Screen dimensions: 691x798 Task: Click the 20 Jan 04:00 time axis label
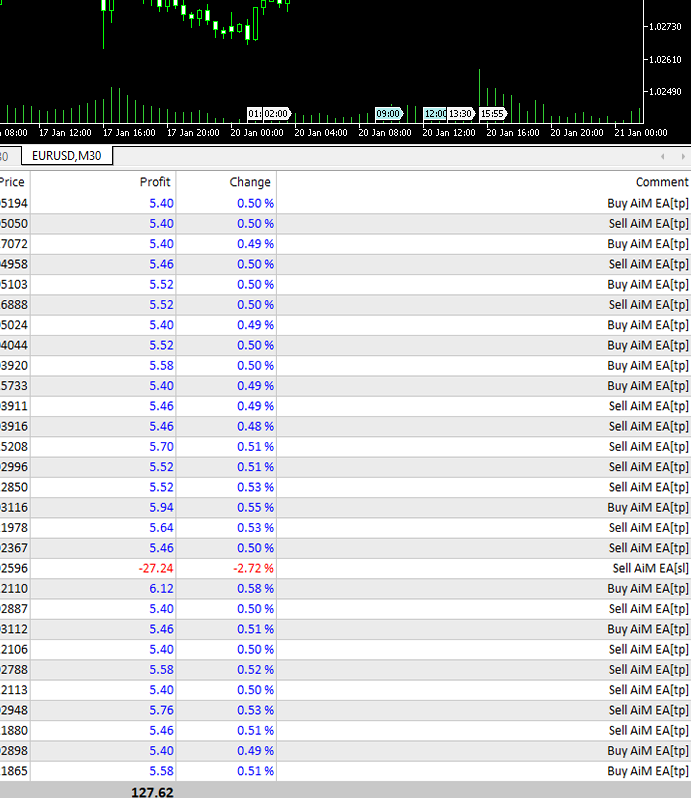click(x=321, y=133)
